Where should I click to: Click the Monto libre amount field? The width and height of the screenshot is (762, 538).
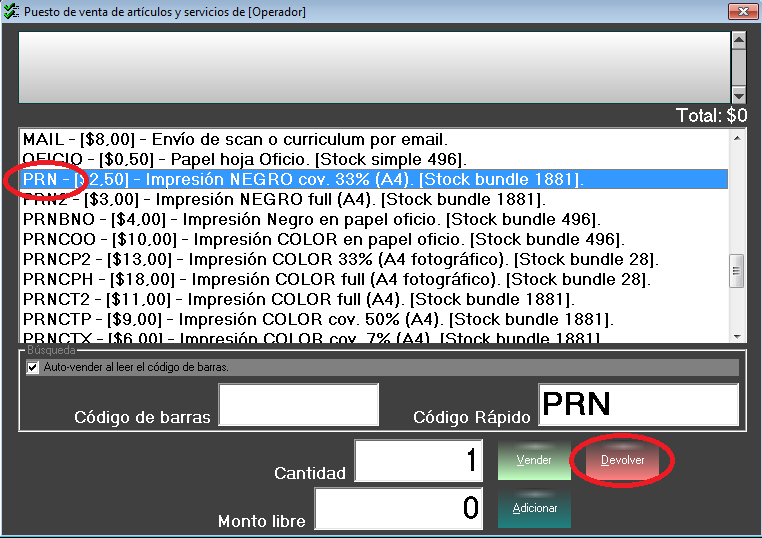[398, 508]
